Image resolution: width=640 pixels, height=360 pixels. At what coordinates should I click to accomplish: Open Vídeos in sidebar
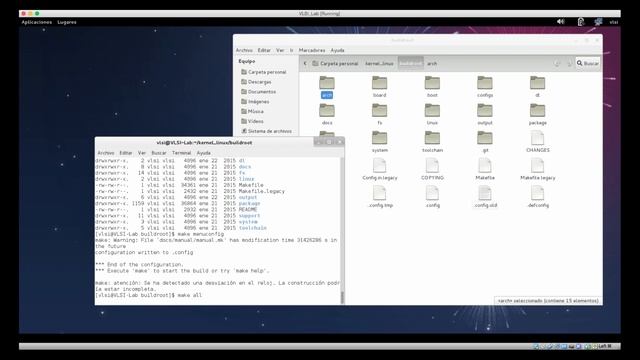coord(252,121)
